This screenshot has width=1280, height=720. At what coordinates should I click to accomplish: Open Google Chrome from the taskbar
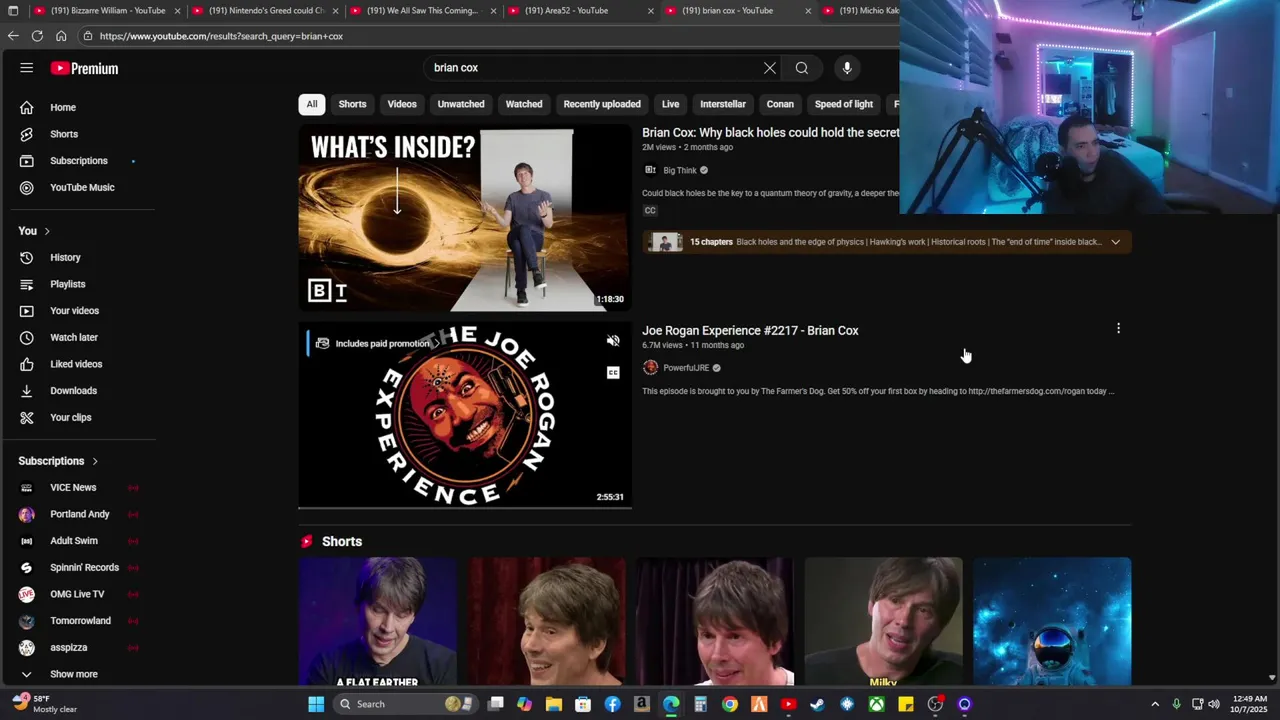click(730, 704)
